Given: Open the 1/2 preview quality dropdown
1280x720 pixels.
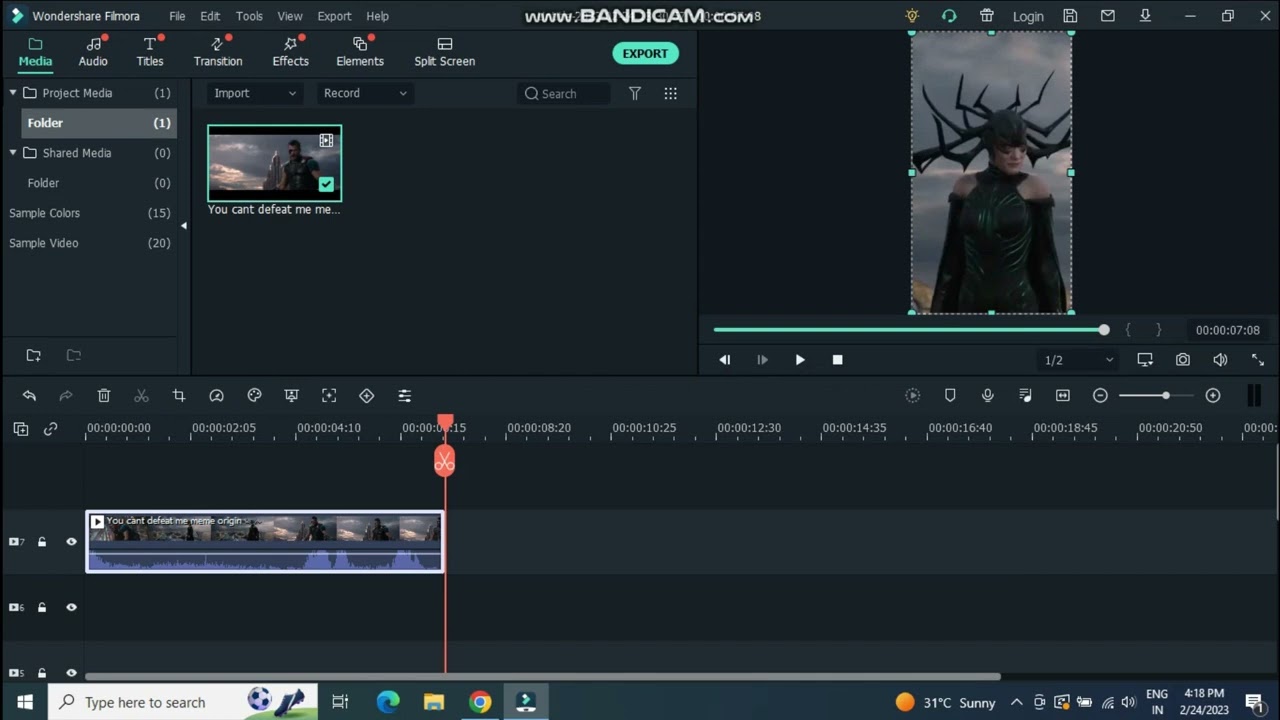Looking at the screenshot, I should pyautogui.click(x=1078, y=360).
